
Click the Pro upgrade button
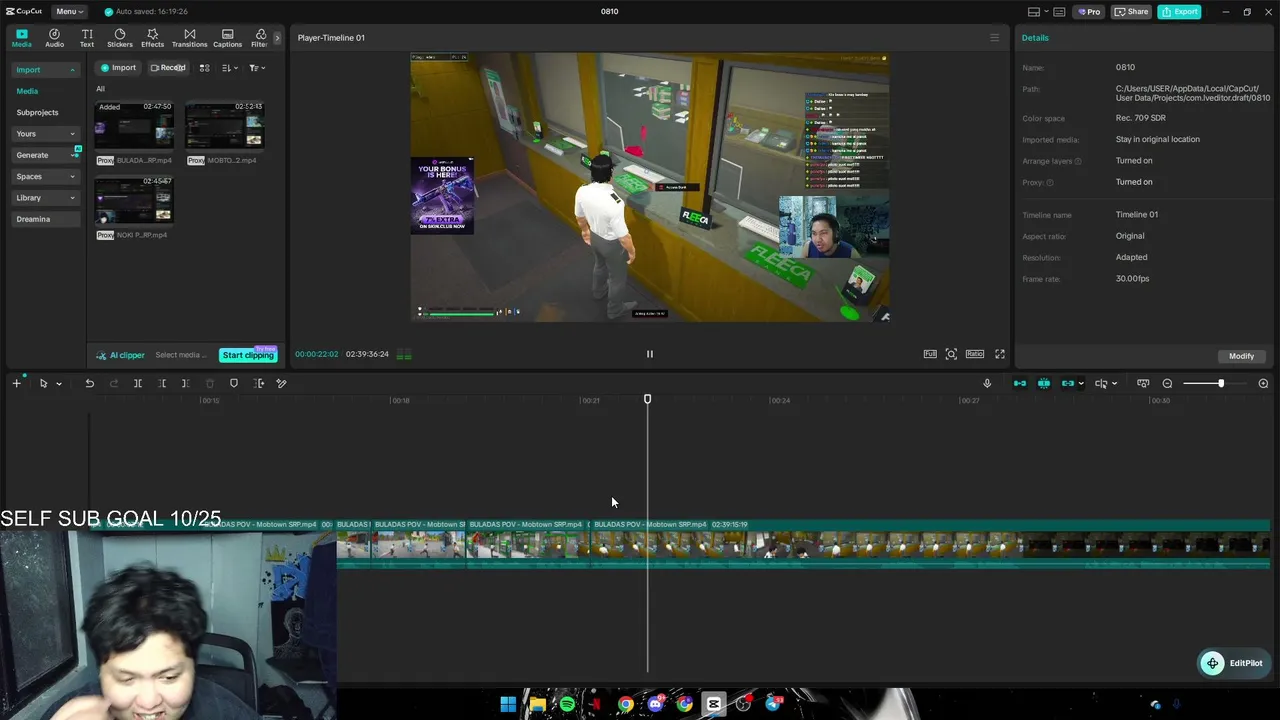(1088, 12)
